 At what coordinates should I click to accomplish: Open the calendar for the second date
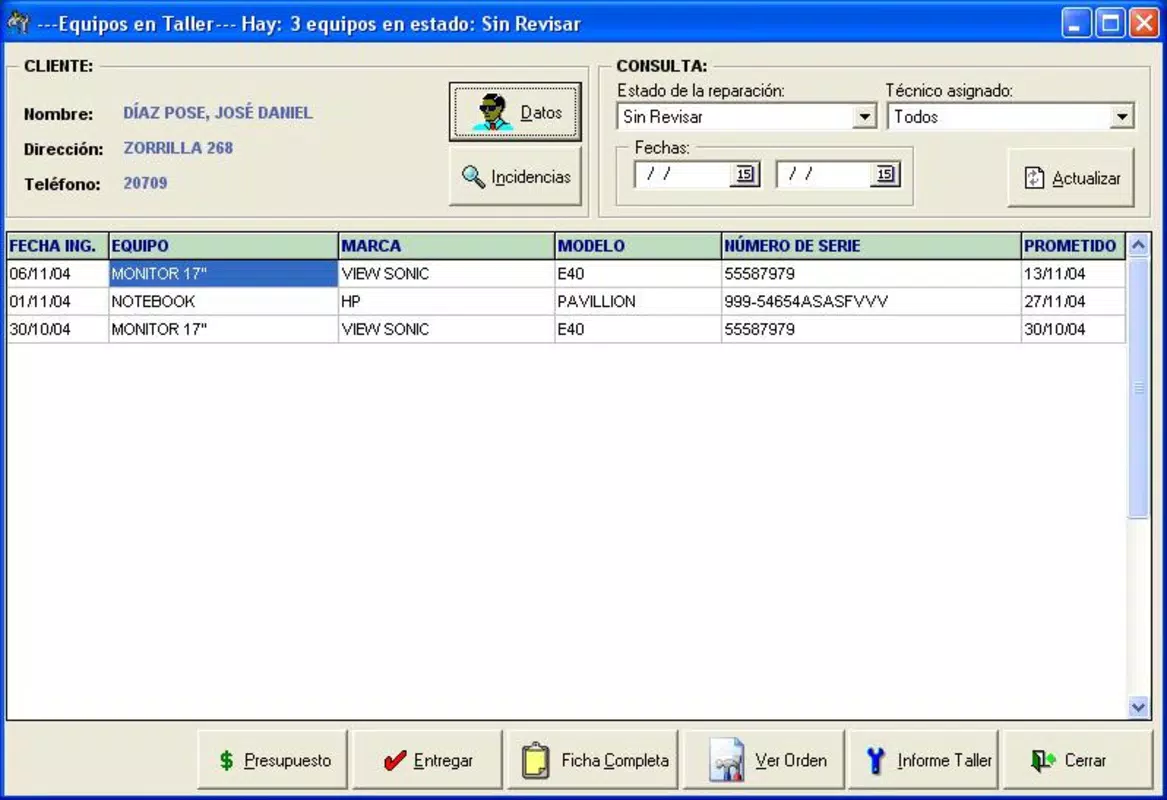[885, 175]
